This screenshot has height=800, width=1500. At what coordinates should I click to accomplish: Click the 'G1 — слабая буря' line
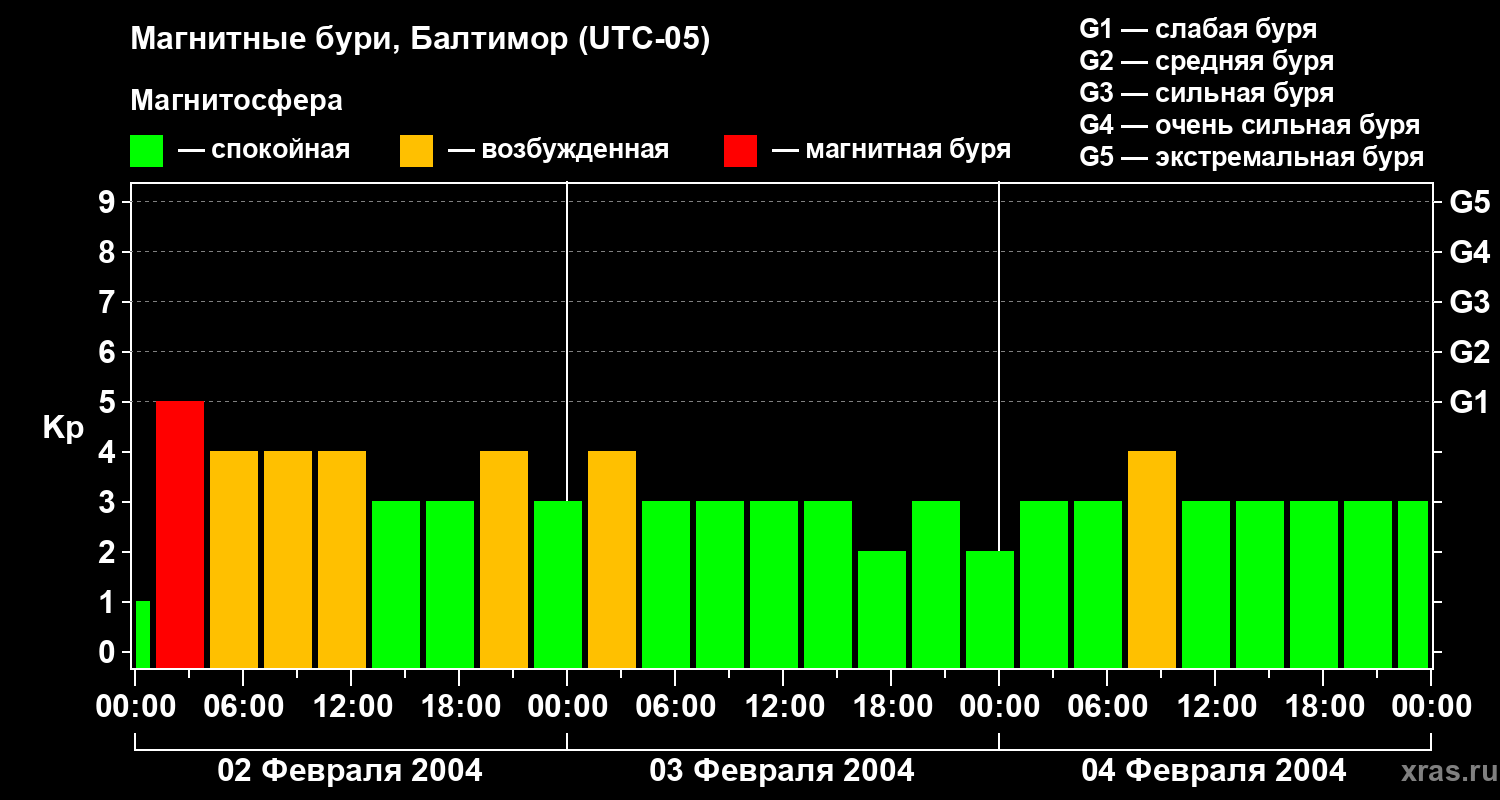pos(1198,29)
